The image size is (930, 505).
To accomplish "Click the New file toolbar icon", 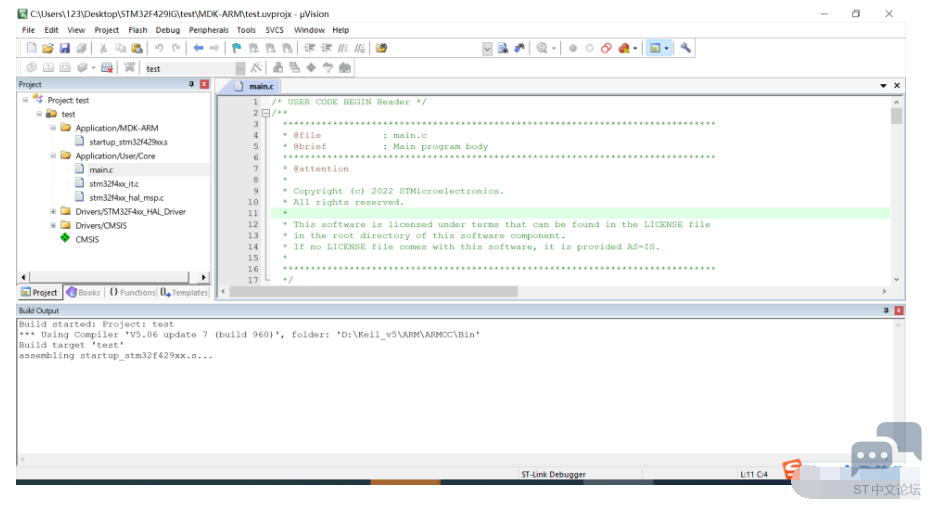I will [31, 48].
